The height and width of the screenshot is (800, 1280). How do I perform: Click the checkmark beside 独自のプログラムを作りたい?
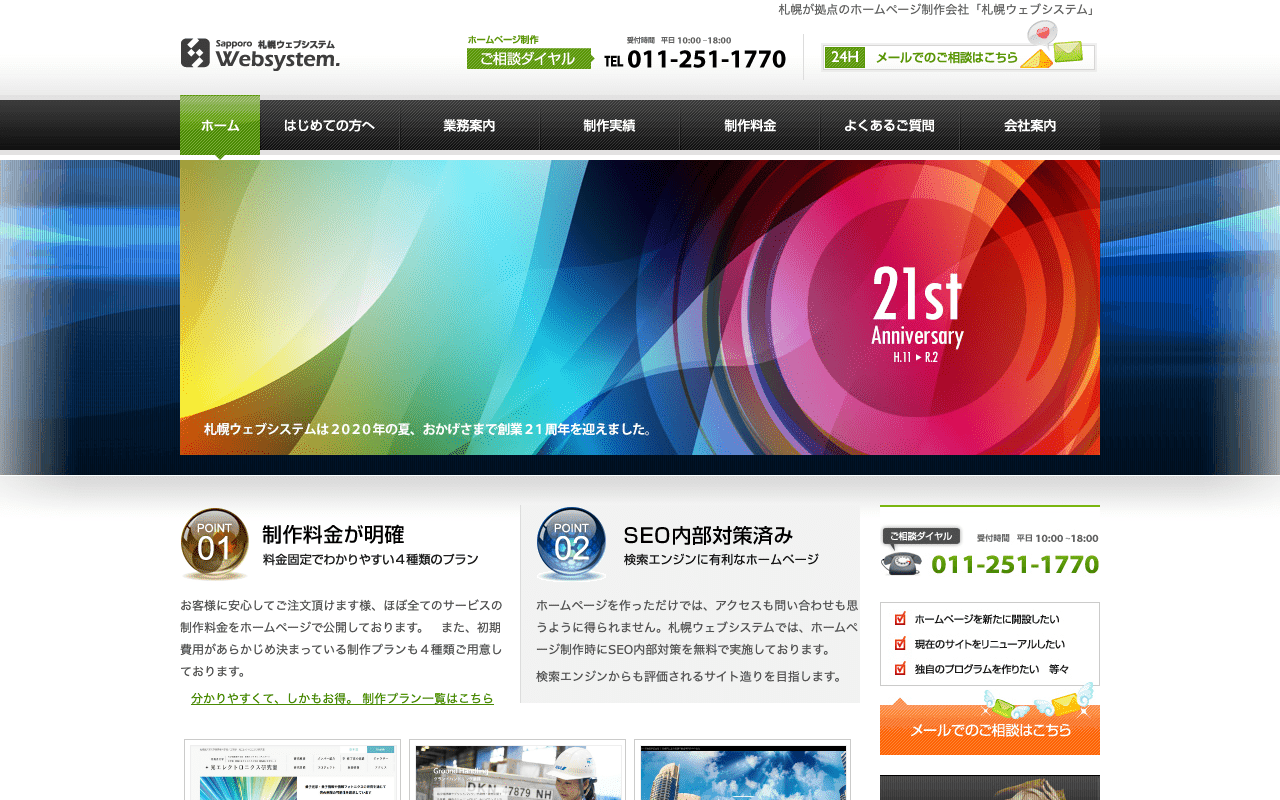pyautogui.click(x=900, y=669)
